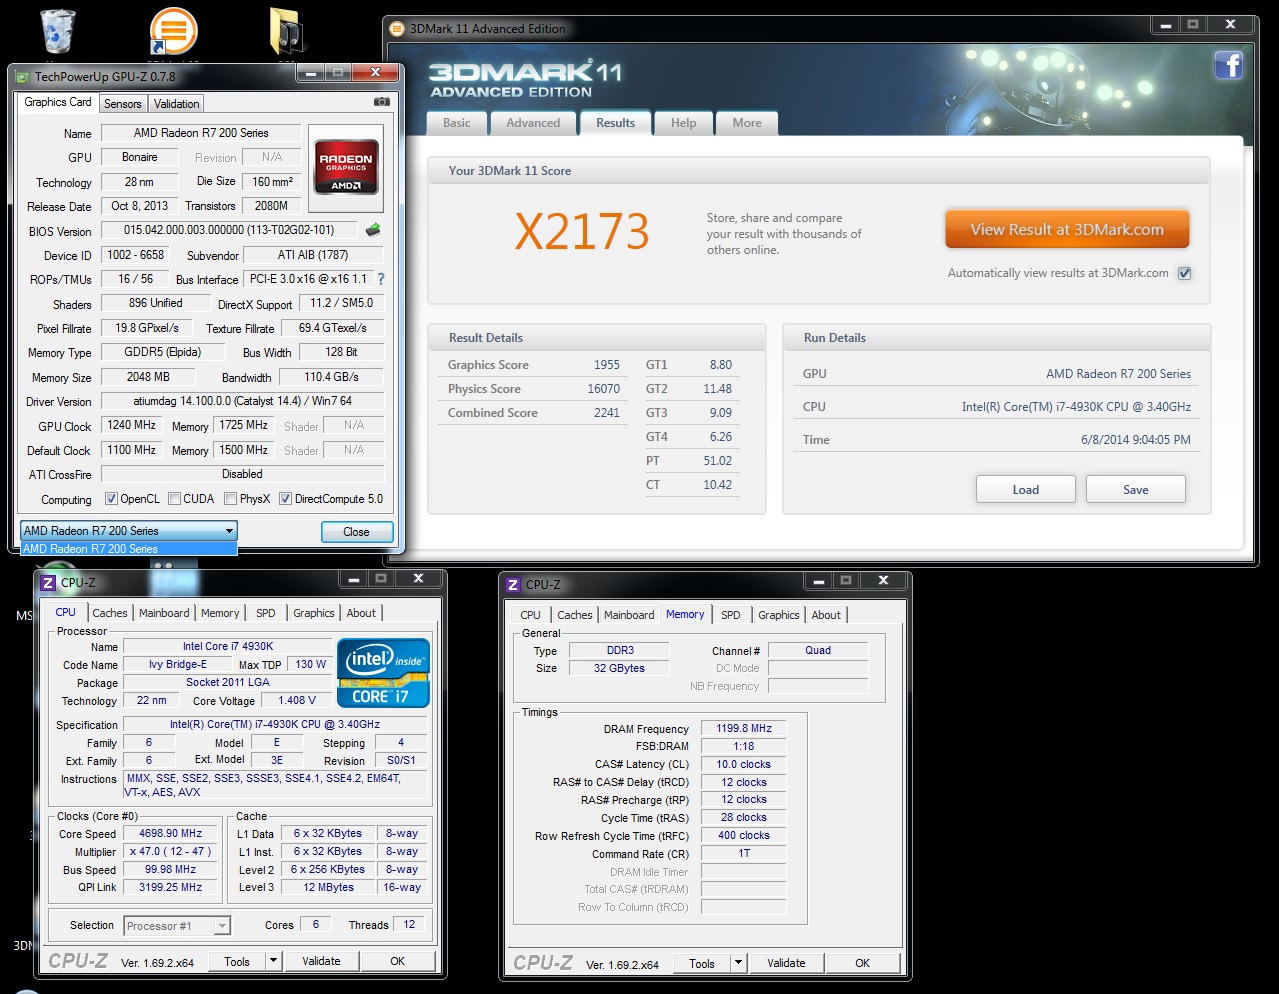This screenshot has width=1279, height=994.
Task: Uncheck automatically view results at 3DMark.com
Action: pyautogui.click(x=1185, y=273)
